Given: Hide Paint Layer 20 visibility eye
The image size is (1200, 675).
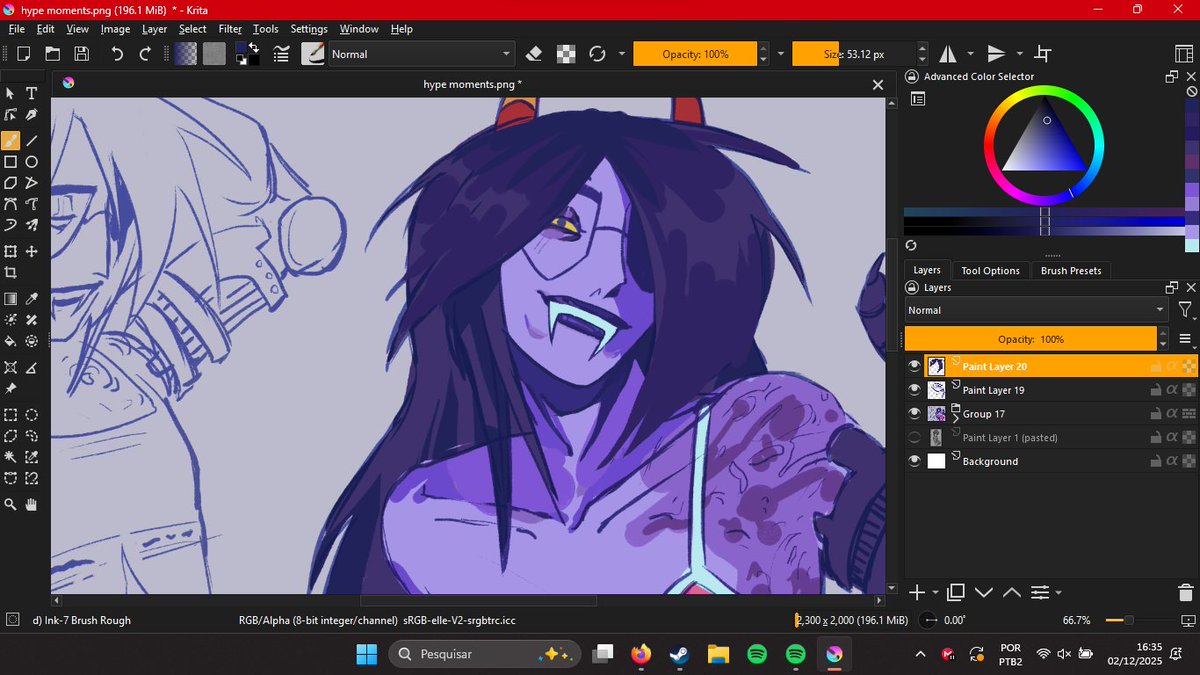Looking at the screenshot, I should (x=914, y=366).
